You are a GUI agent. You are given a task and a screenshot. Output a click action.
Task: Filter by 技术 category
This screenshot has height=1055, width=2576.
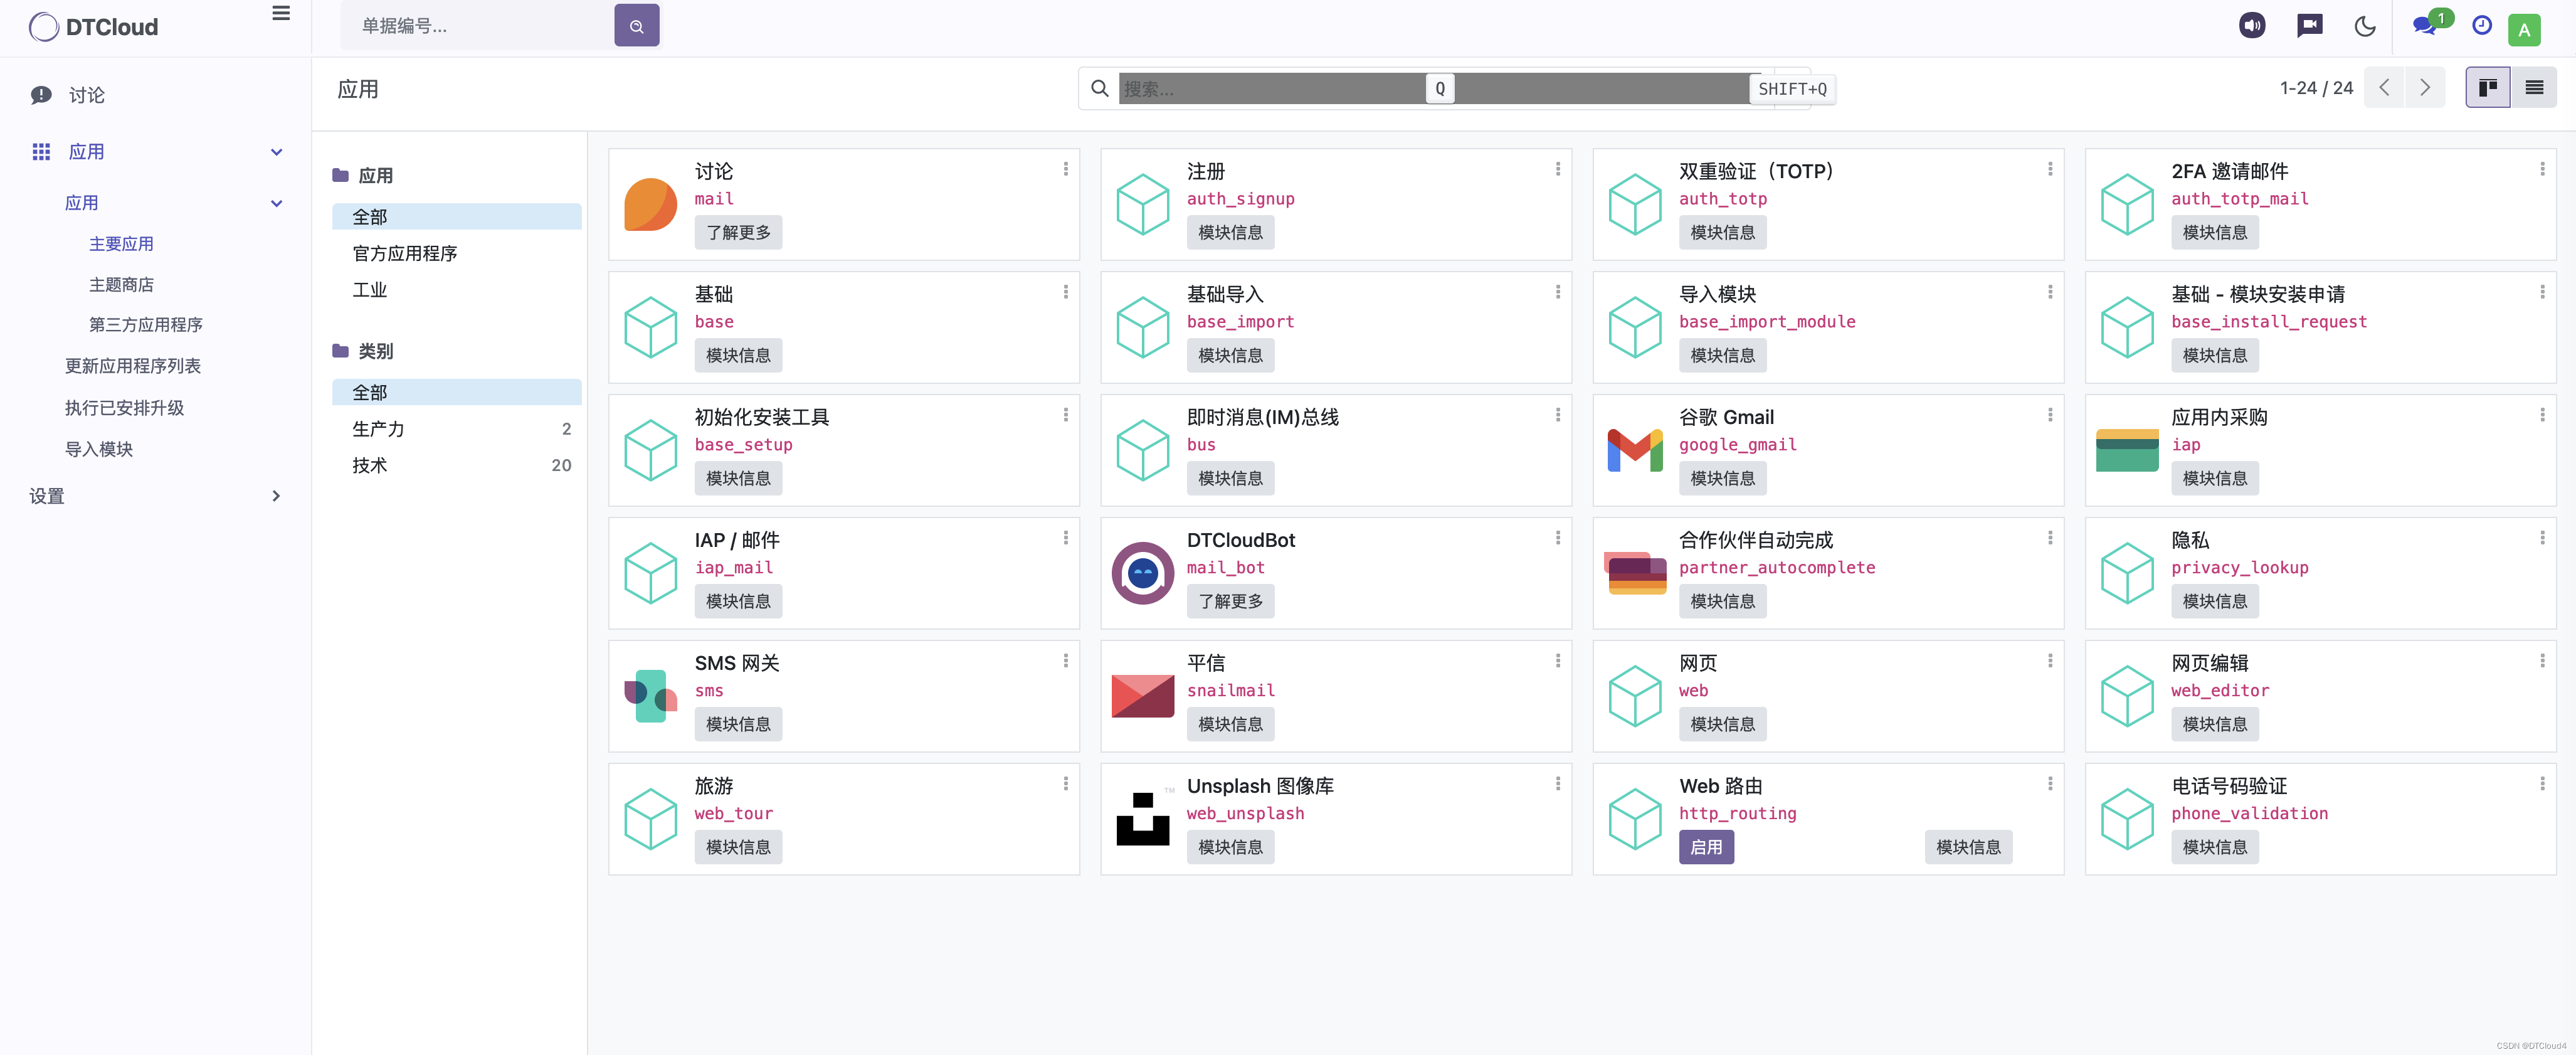tap(369, 465)
